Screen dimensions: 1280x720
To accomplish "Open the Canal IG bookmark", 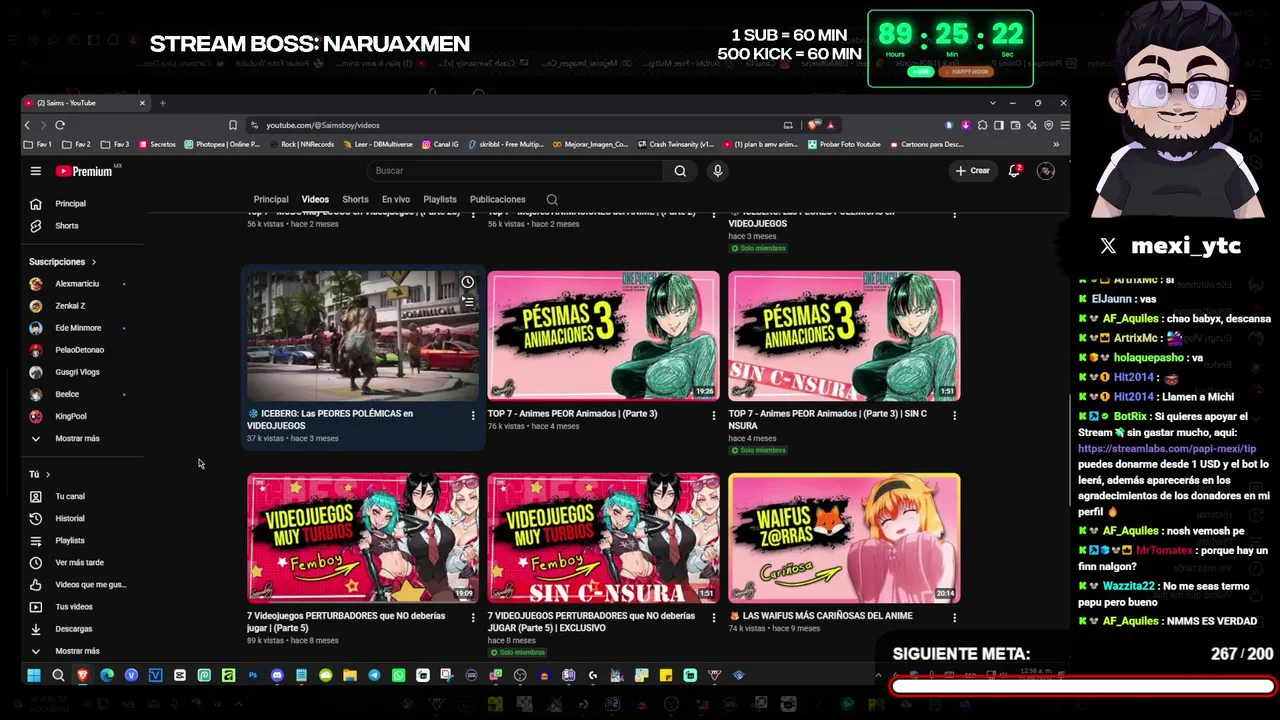I will tap(439, 144).
